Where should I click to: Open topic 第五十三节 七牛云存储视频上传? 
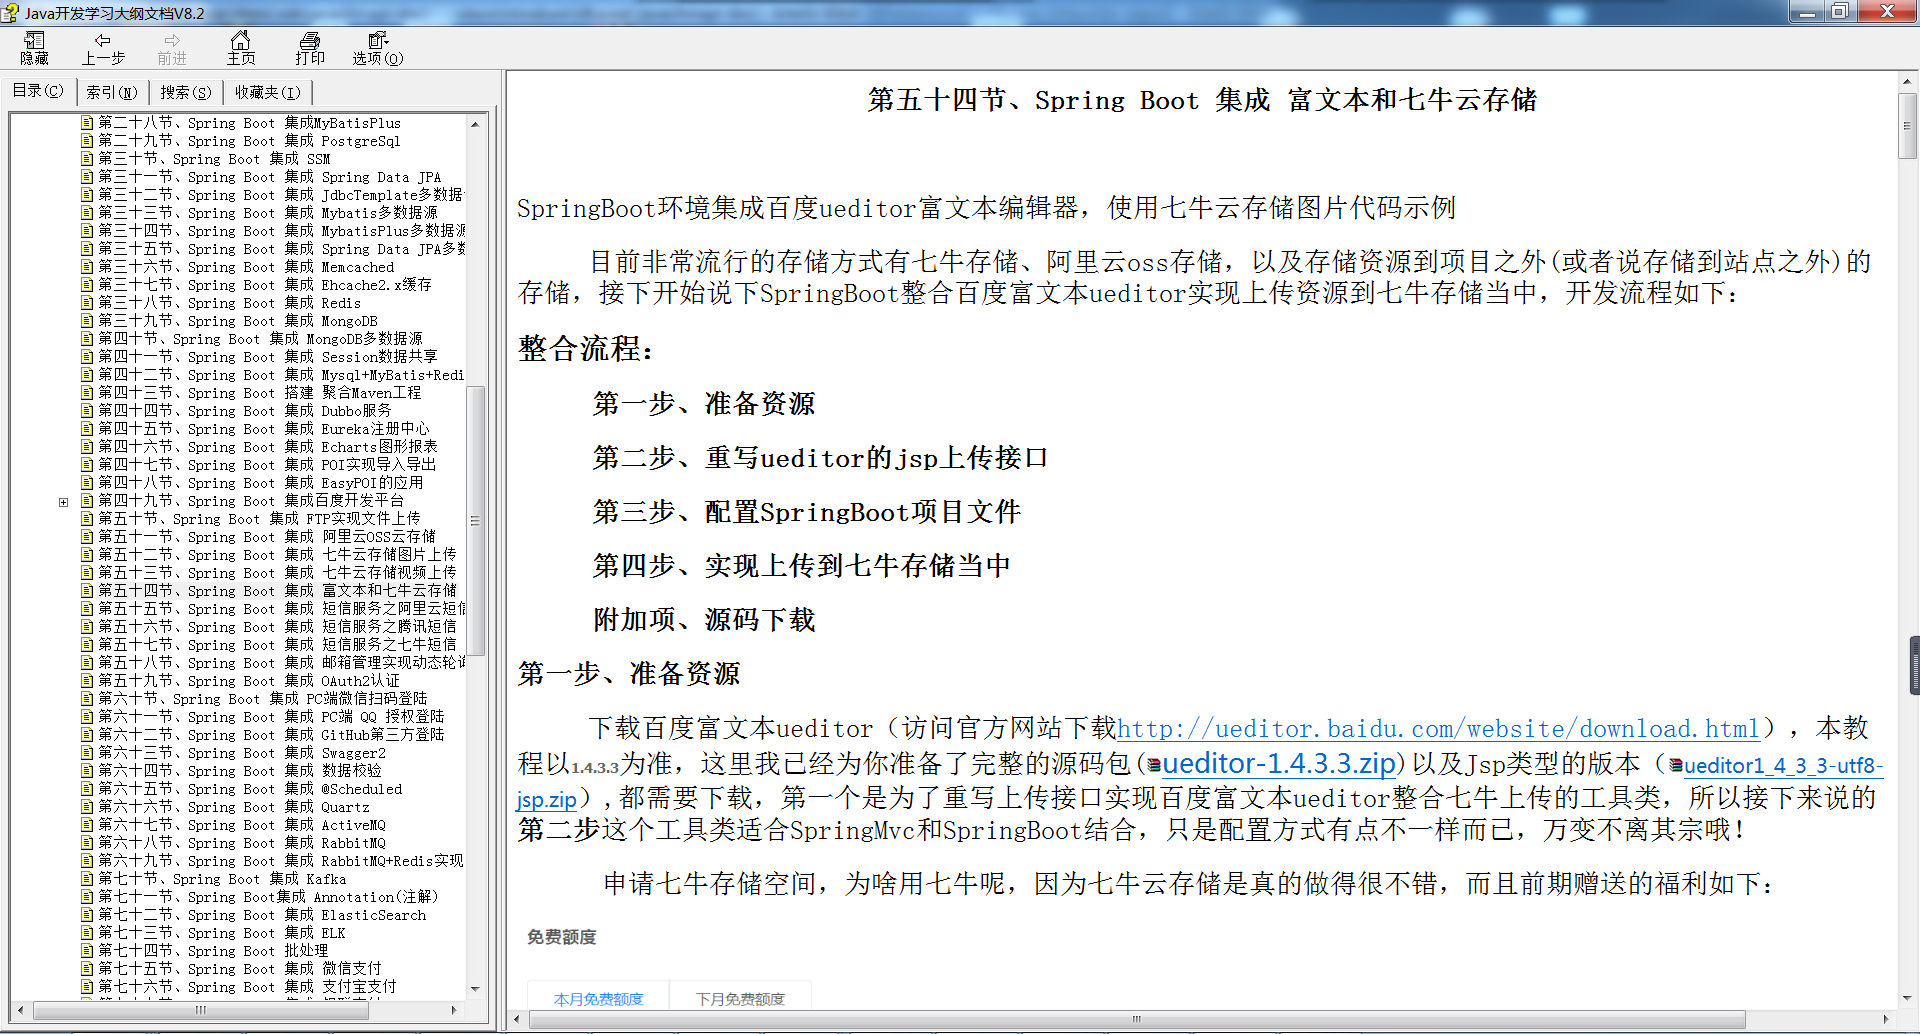277,573
